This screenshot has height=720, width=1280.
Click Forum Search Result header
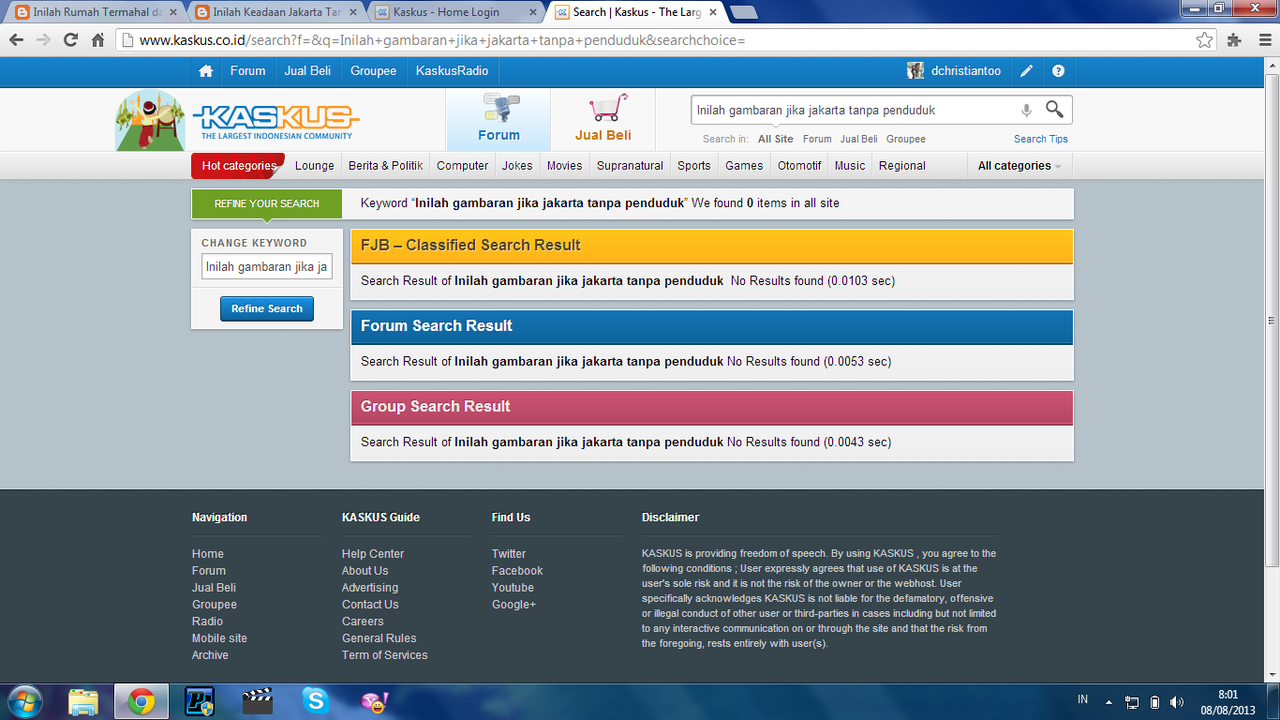point(712,326)
